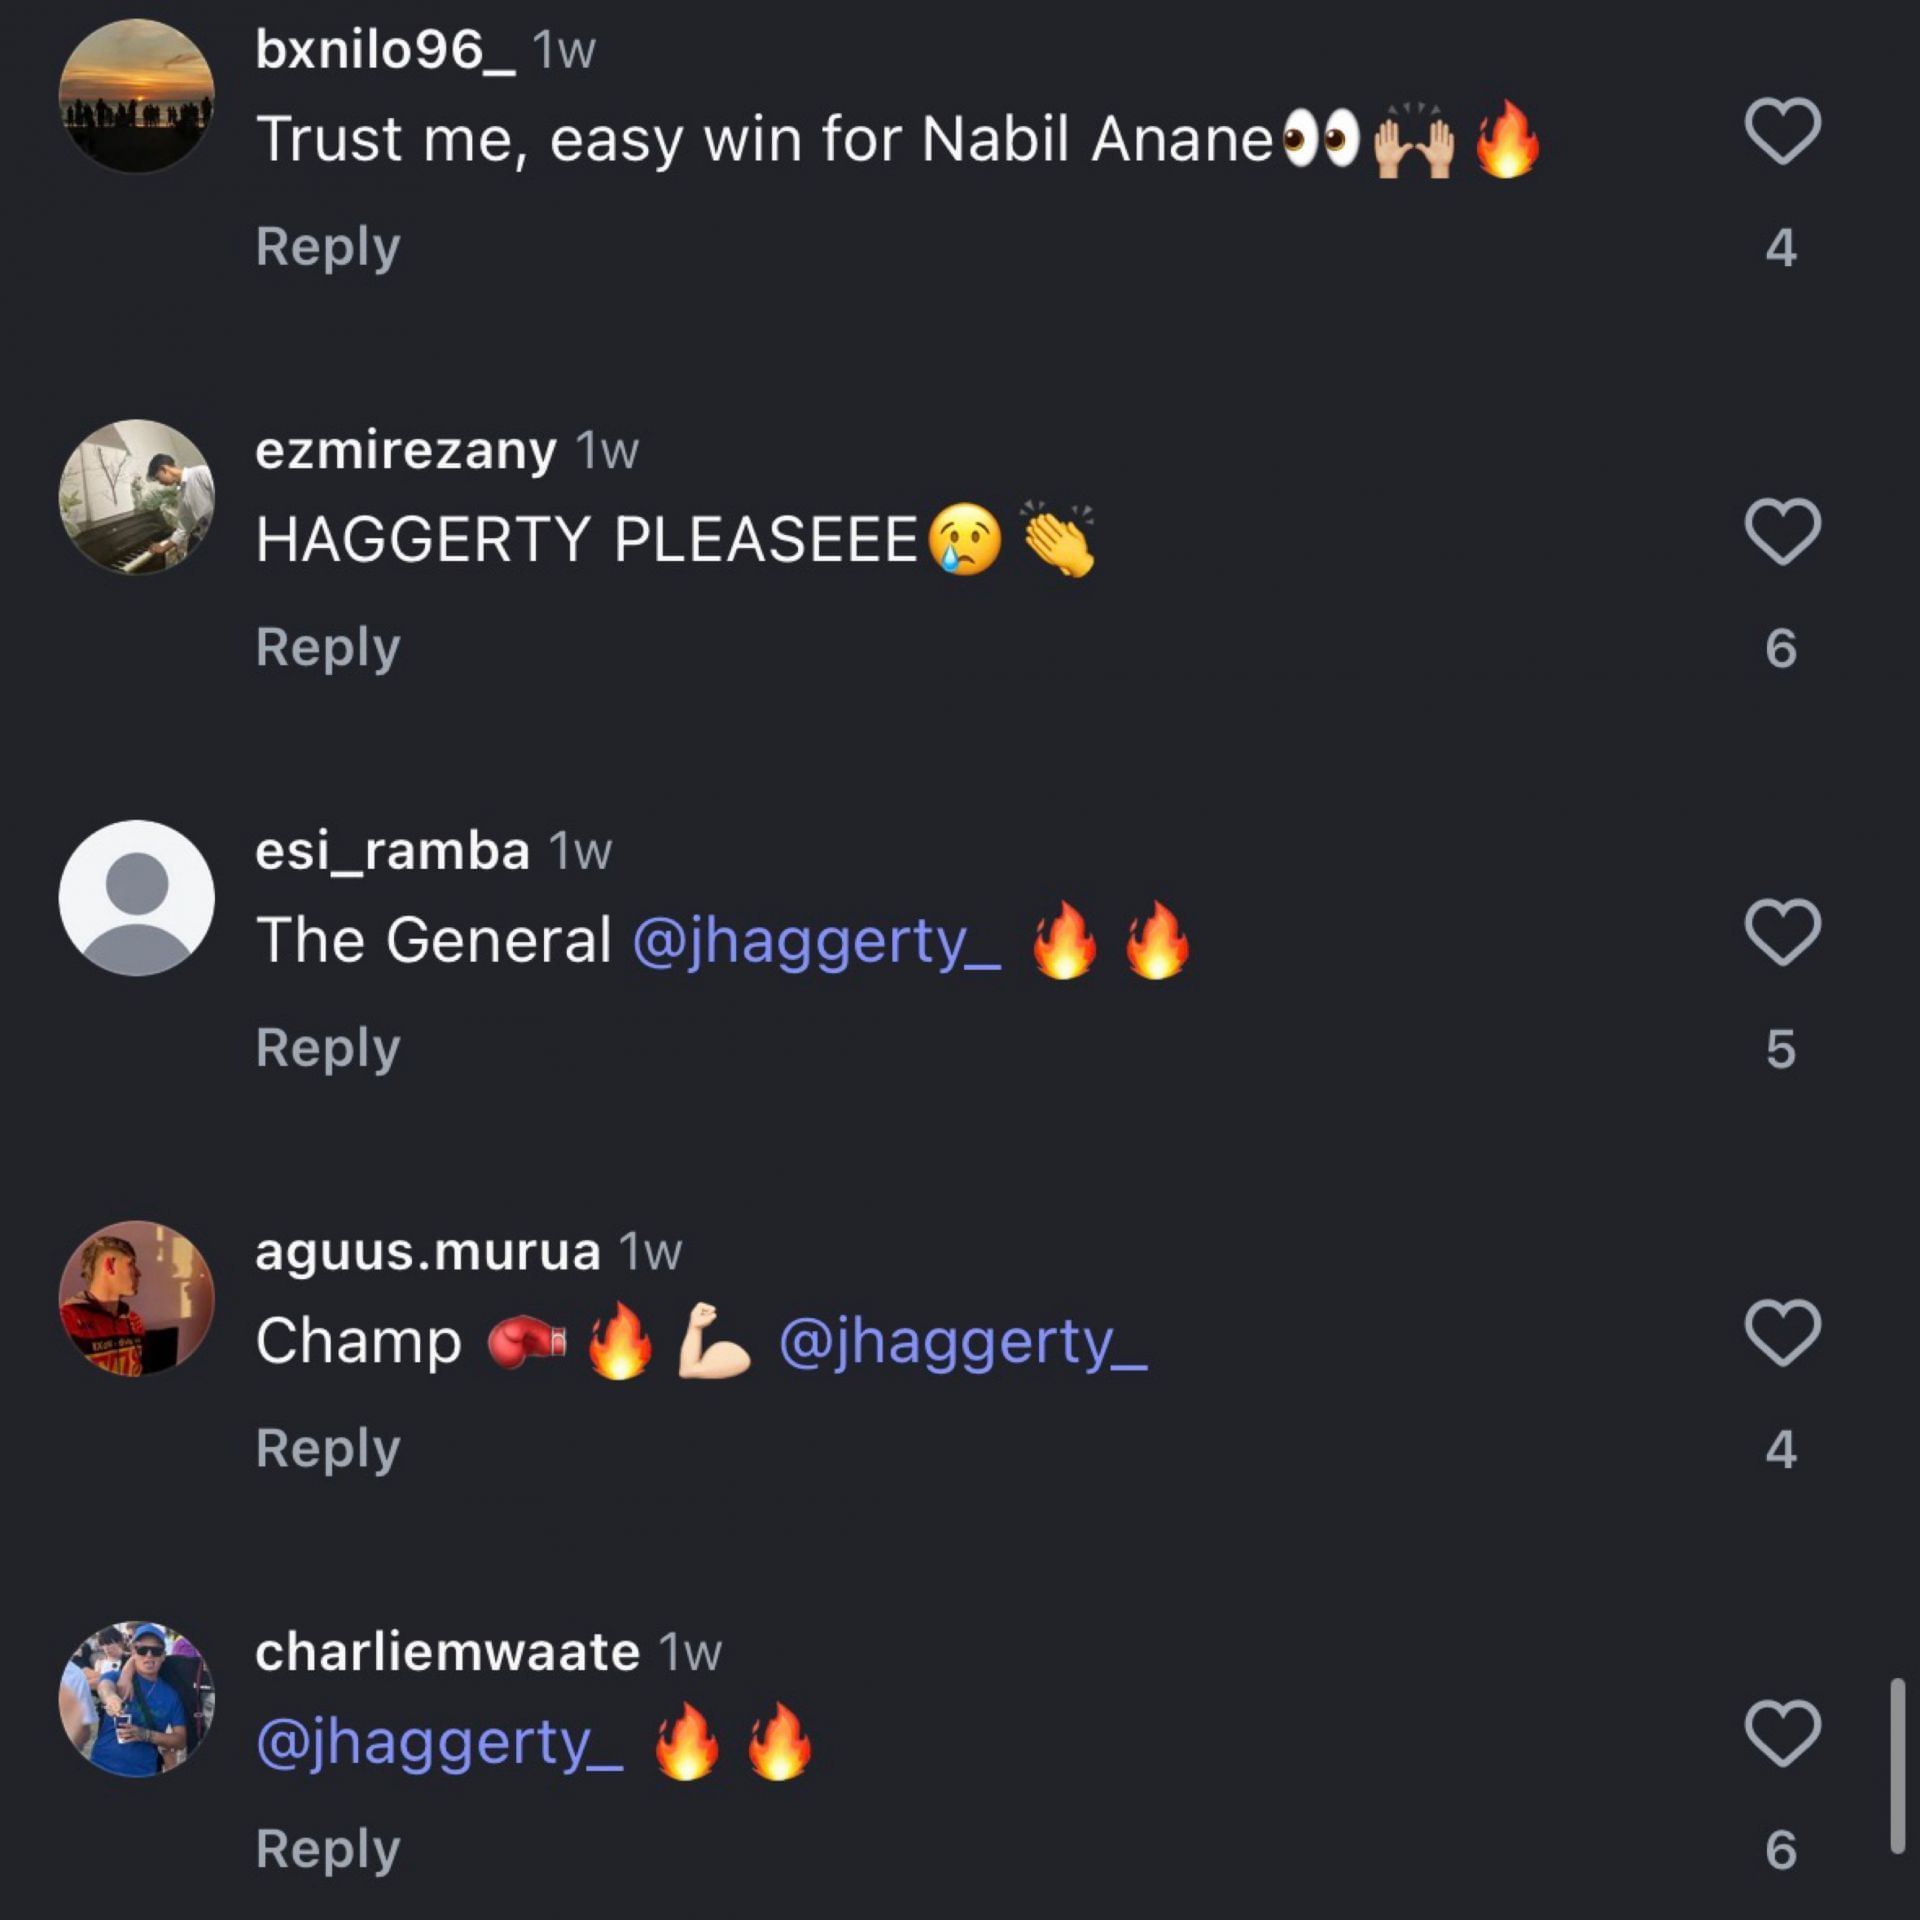The image size is (1920, 1920).
Task: Reply to esi_ramba's comment
Action: (x=328, y=1048)
